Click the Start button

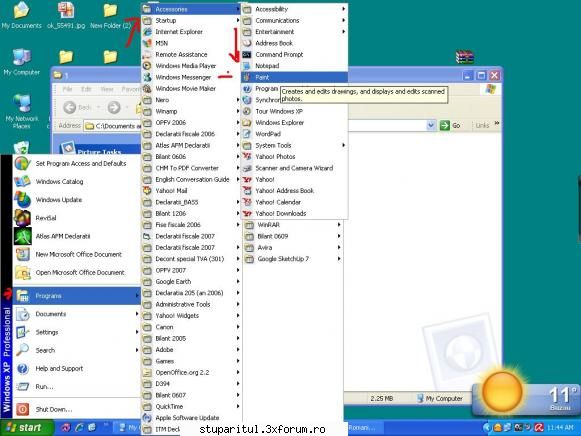point(26,428)
